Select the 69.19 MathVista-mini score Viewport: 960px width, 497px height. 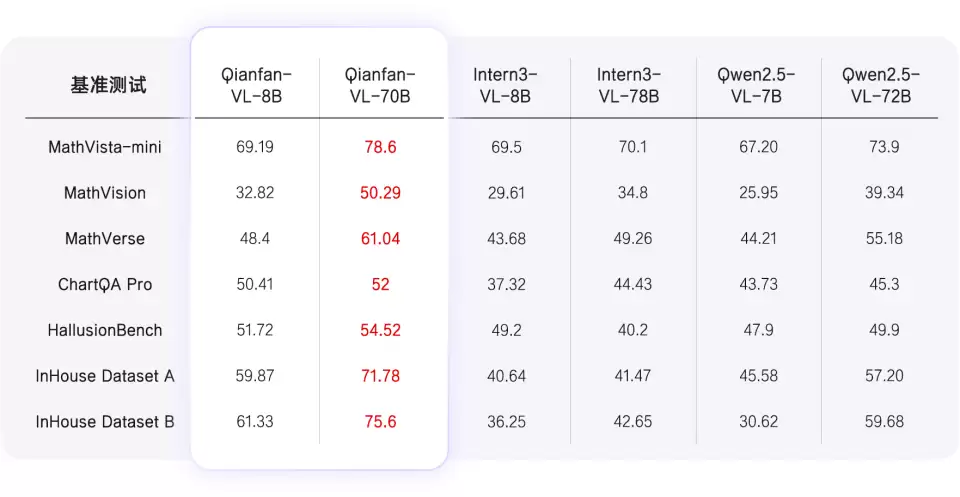click(255, 147)
